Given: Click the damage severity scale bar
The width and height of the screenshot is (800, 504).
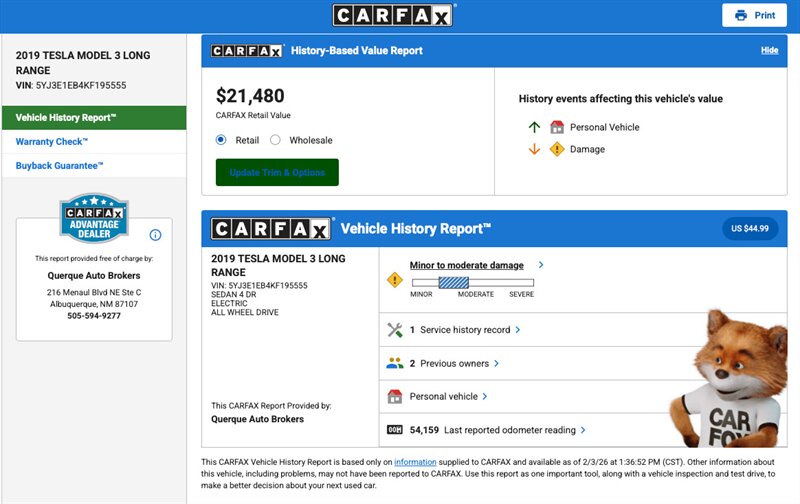Looking at the screenshot, I should point(472,283).
